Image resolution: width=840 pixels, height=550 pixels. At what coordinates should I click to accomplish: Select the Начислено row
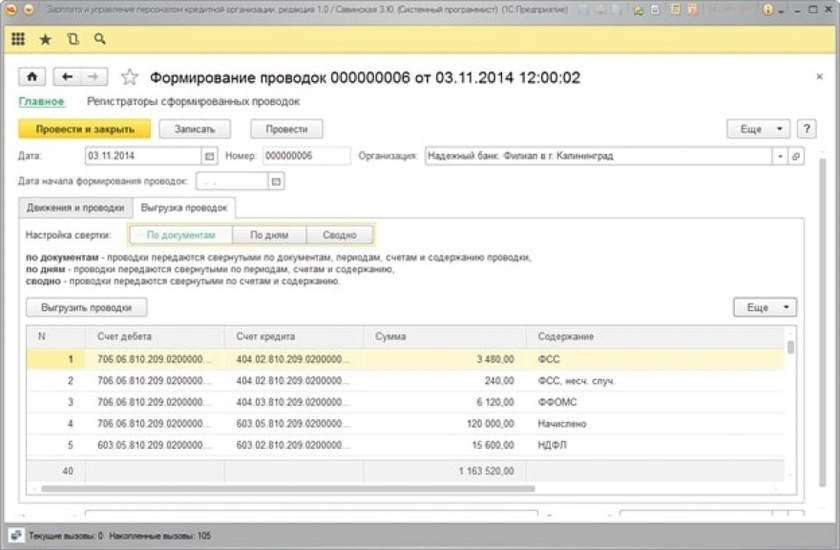click(x=405, y=424)
